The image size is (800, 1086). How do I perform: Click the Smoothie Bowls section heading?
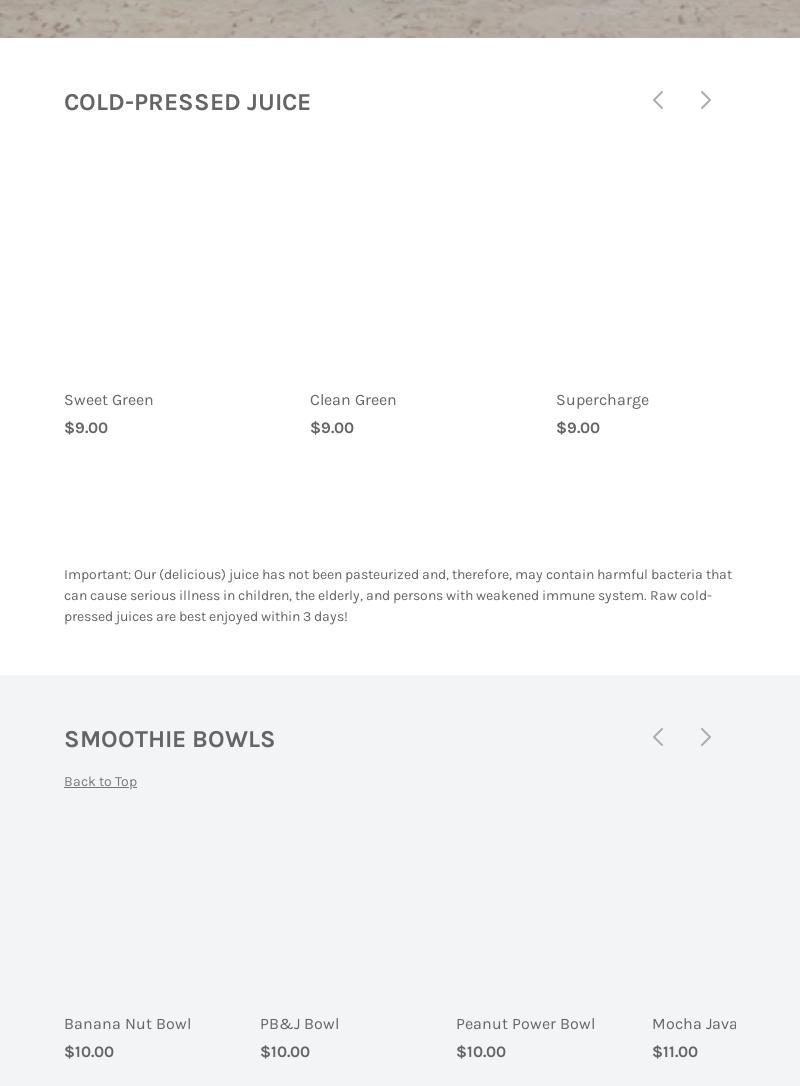169,739
